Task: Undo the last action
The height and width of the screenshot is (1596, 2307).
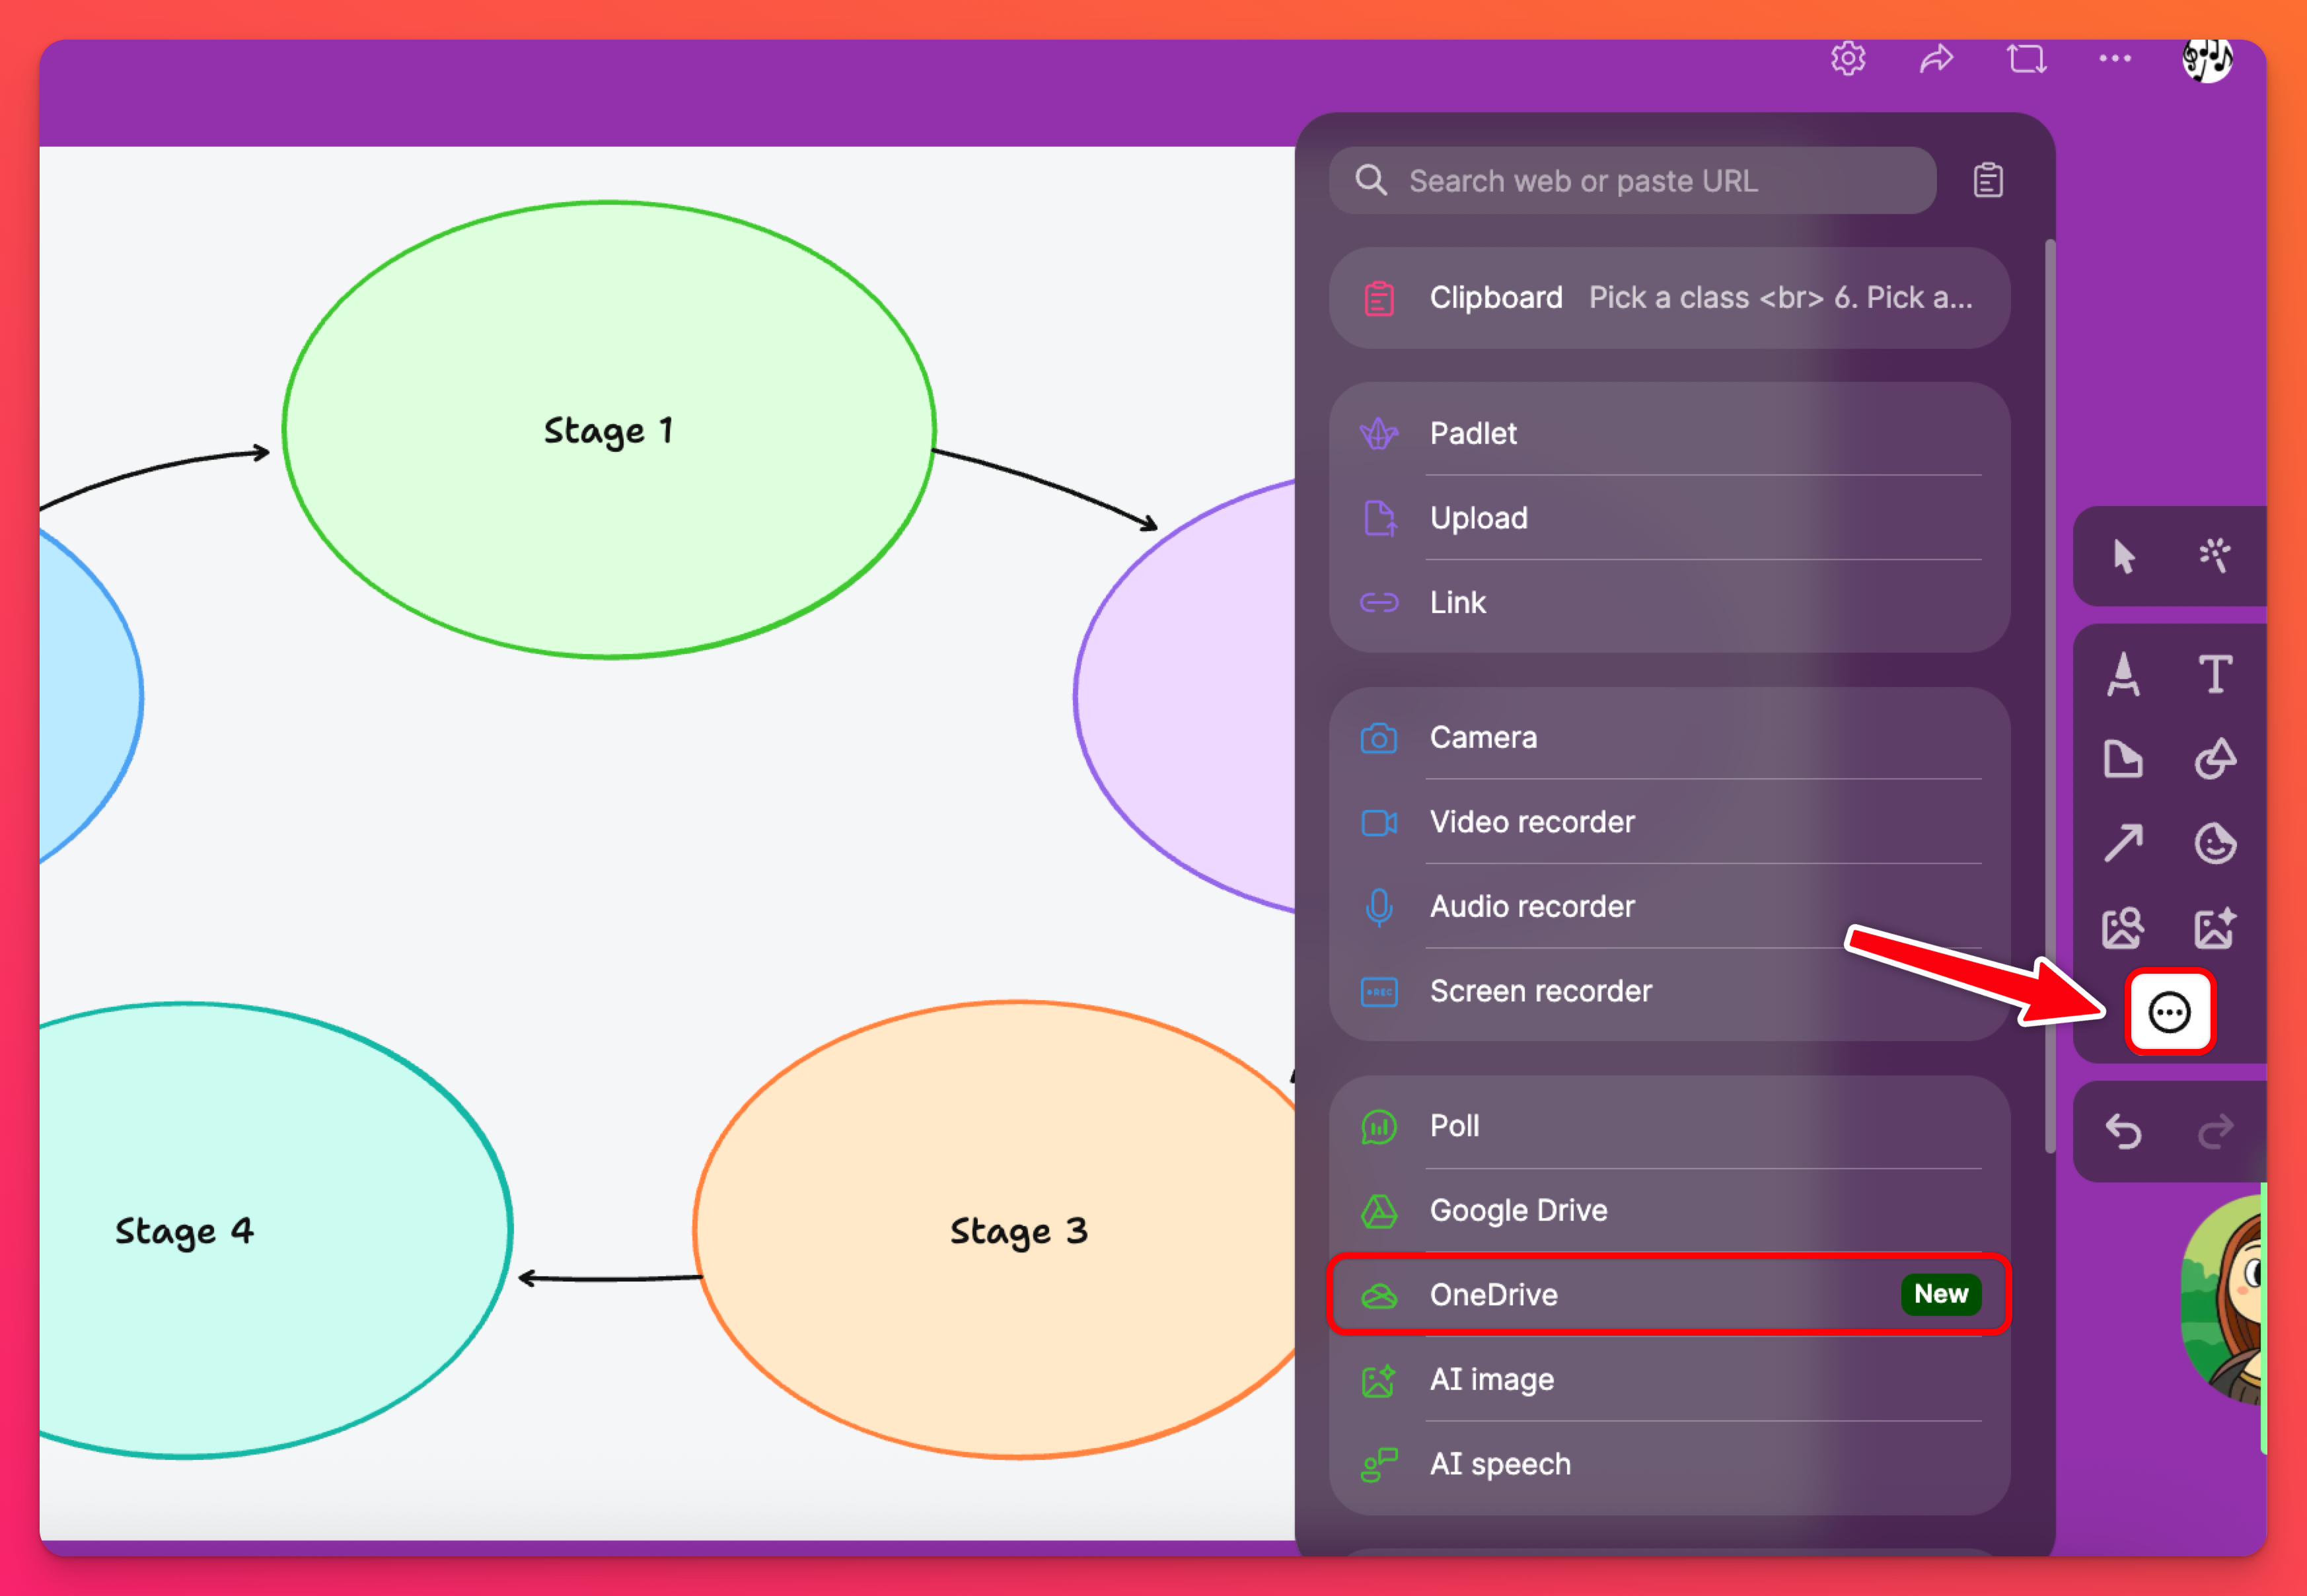Action: coord(2123,1131)
